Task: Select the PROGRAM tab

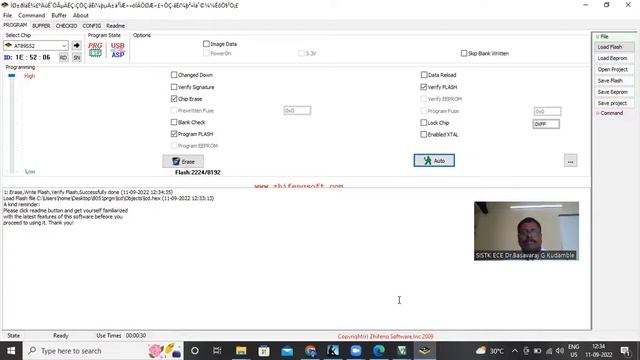Action: [15, 25]
